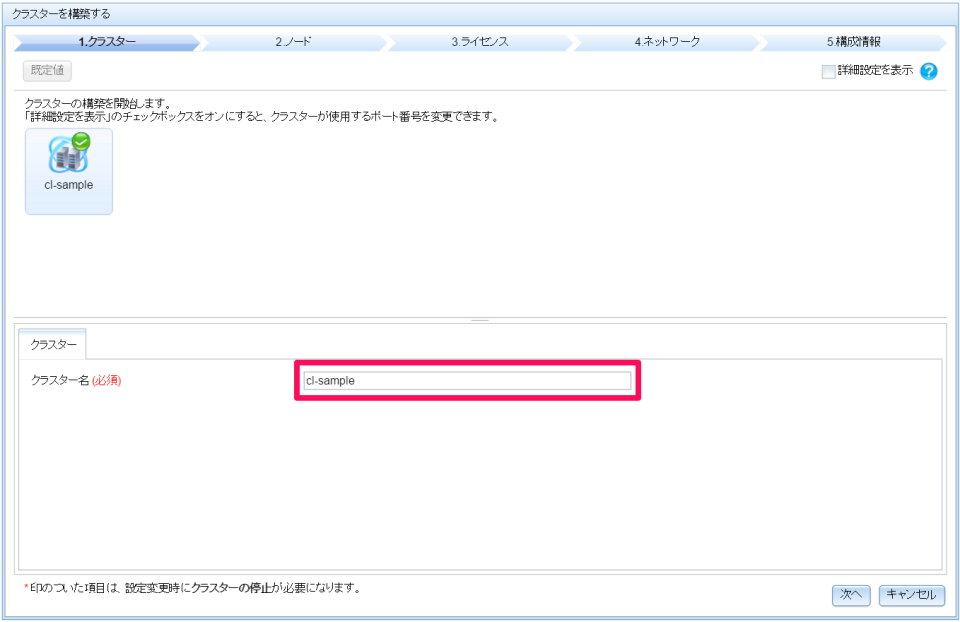Open help via the blue question mark icon
Screen dimensions: 960x622
(929, 71)
